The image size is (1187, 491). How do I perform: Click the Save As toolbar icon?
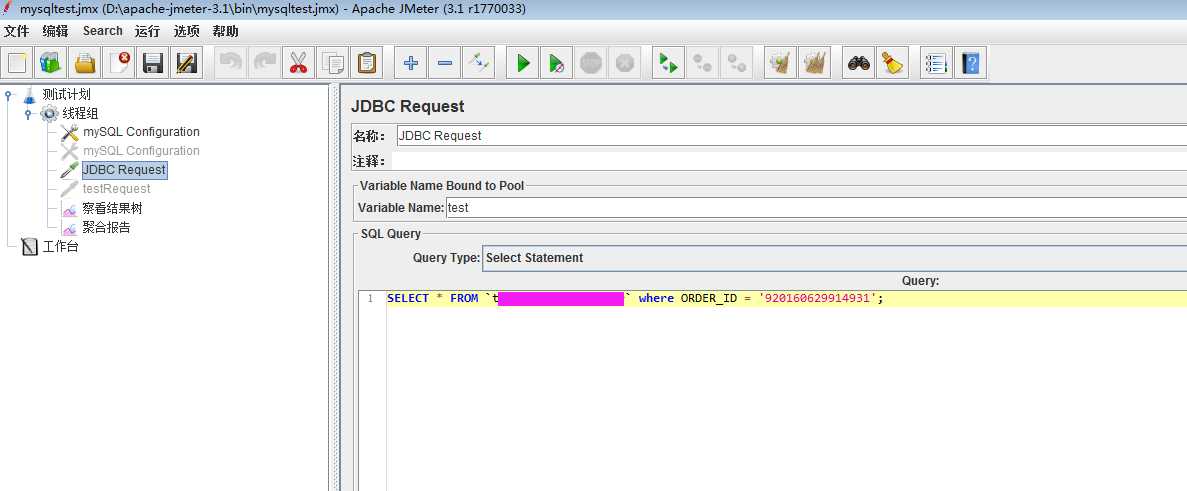tap(186, 63)
